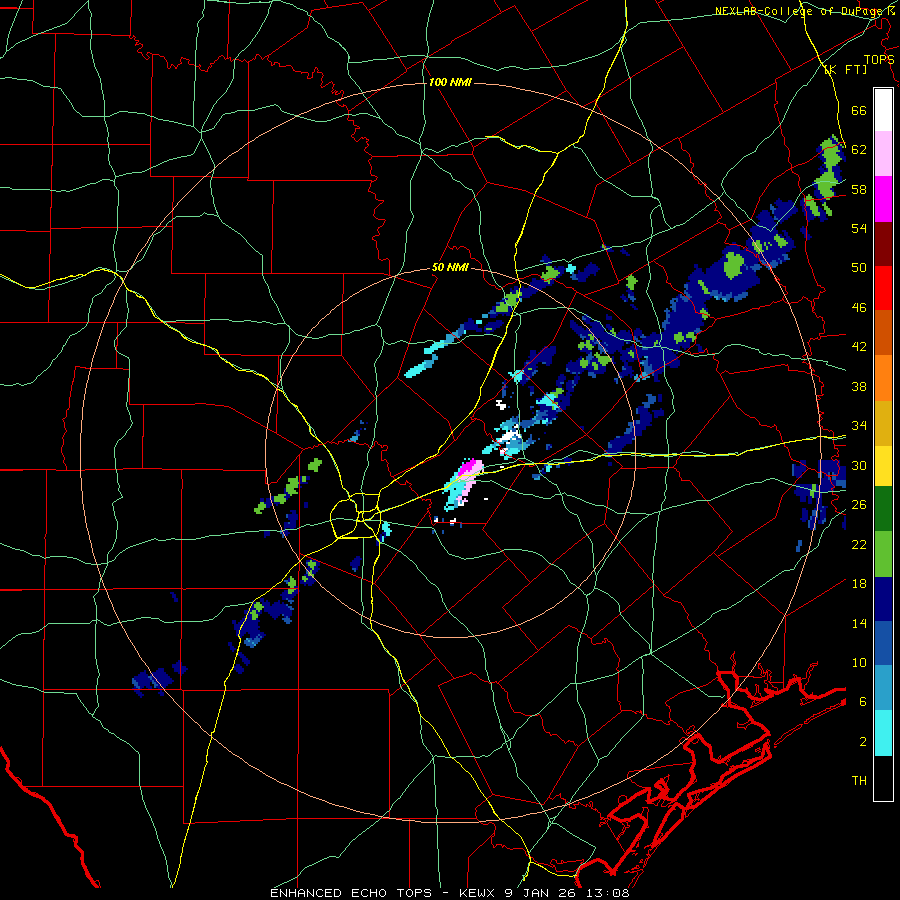Screen dimensions: 900x900
Task: Click the 34 legend value
Action: point(859,426)
